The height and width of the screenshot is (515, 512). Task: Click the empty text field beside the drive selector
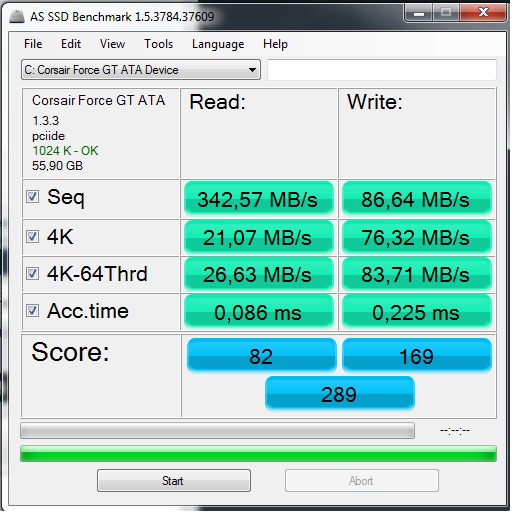pyautogui.click(x=382, y=70)
